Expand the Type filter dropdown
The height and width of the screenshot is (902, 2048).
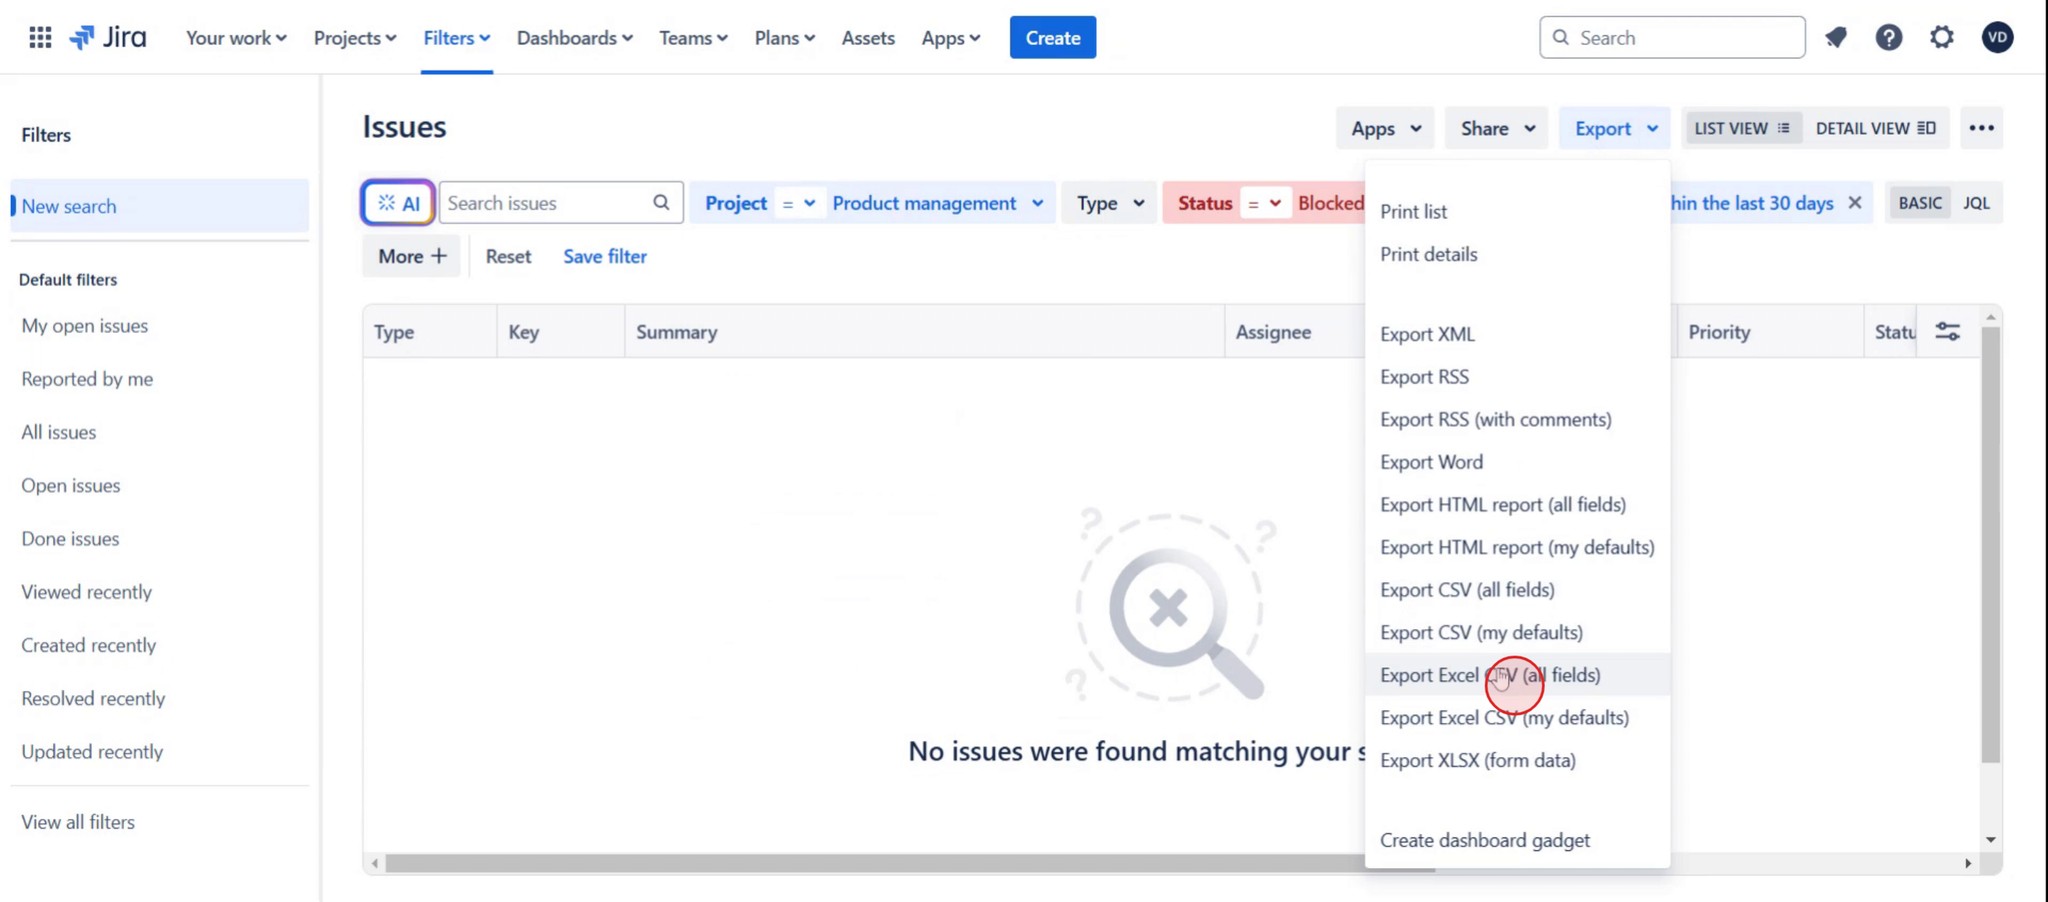click(x=1108, y=202)
